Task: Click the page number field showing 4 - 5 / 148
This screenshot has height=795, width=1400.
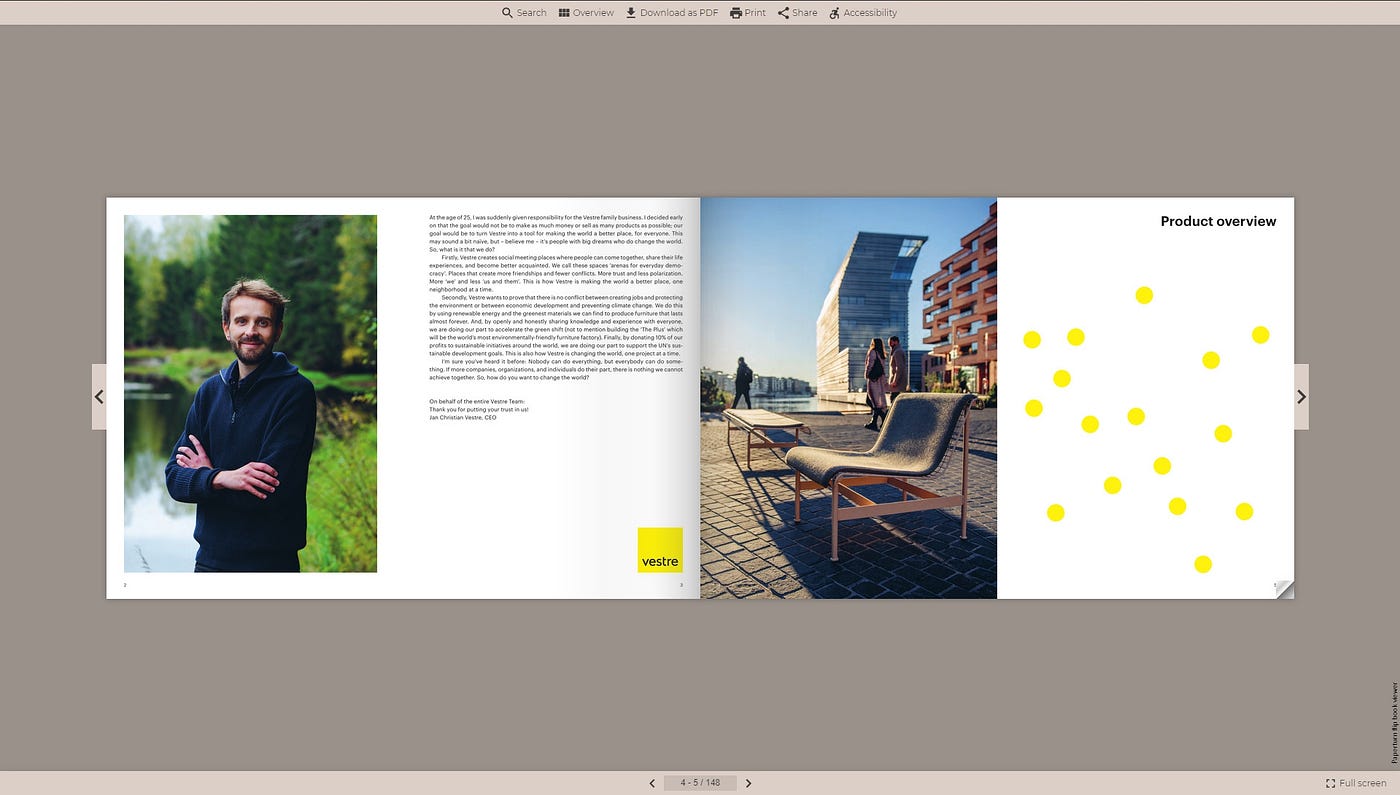Action: point(700,783)
